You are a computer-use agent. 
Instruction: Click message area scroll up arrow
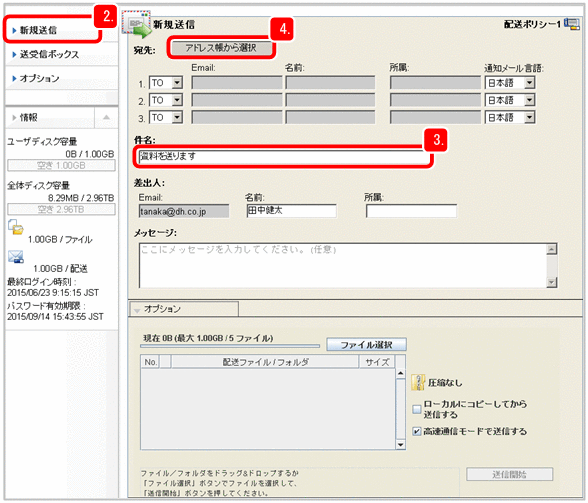pyautogui.click(x=552, y=249)
